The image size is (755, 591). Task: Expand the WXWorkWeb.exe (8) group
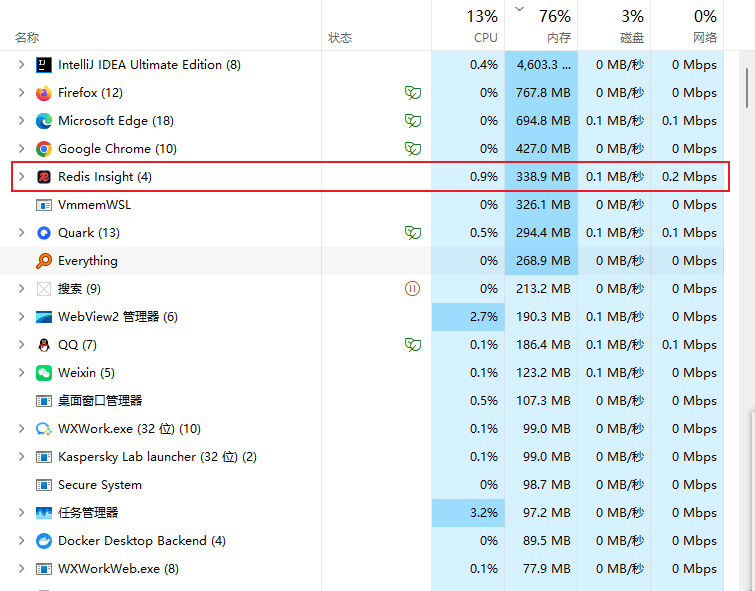tap(21, 569)
